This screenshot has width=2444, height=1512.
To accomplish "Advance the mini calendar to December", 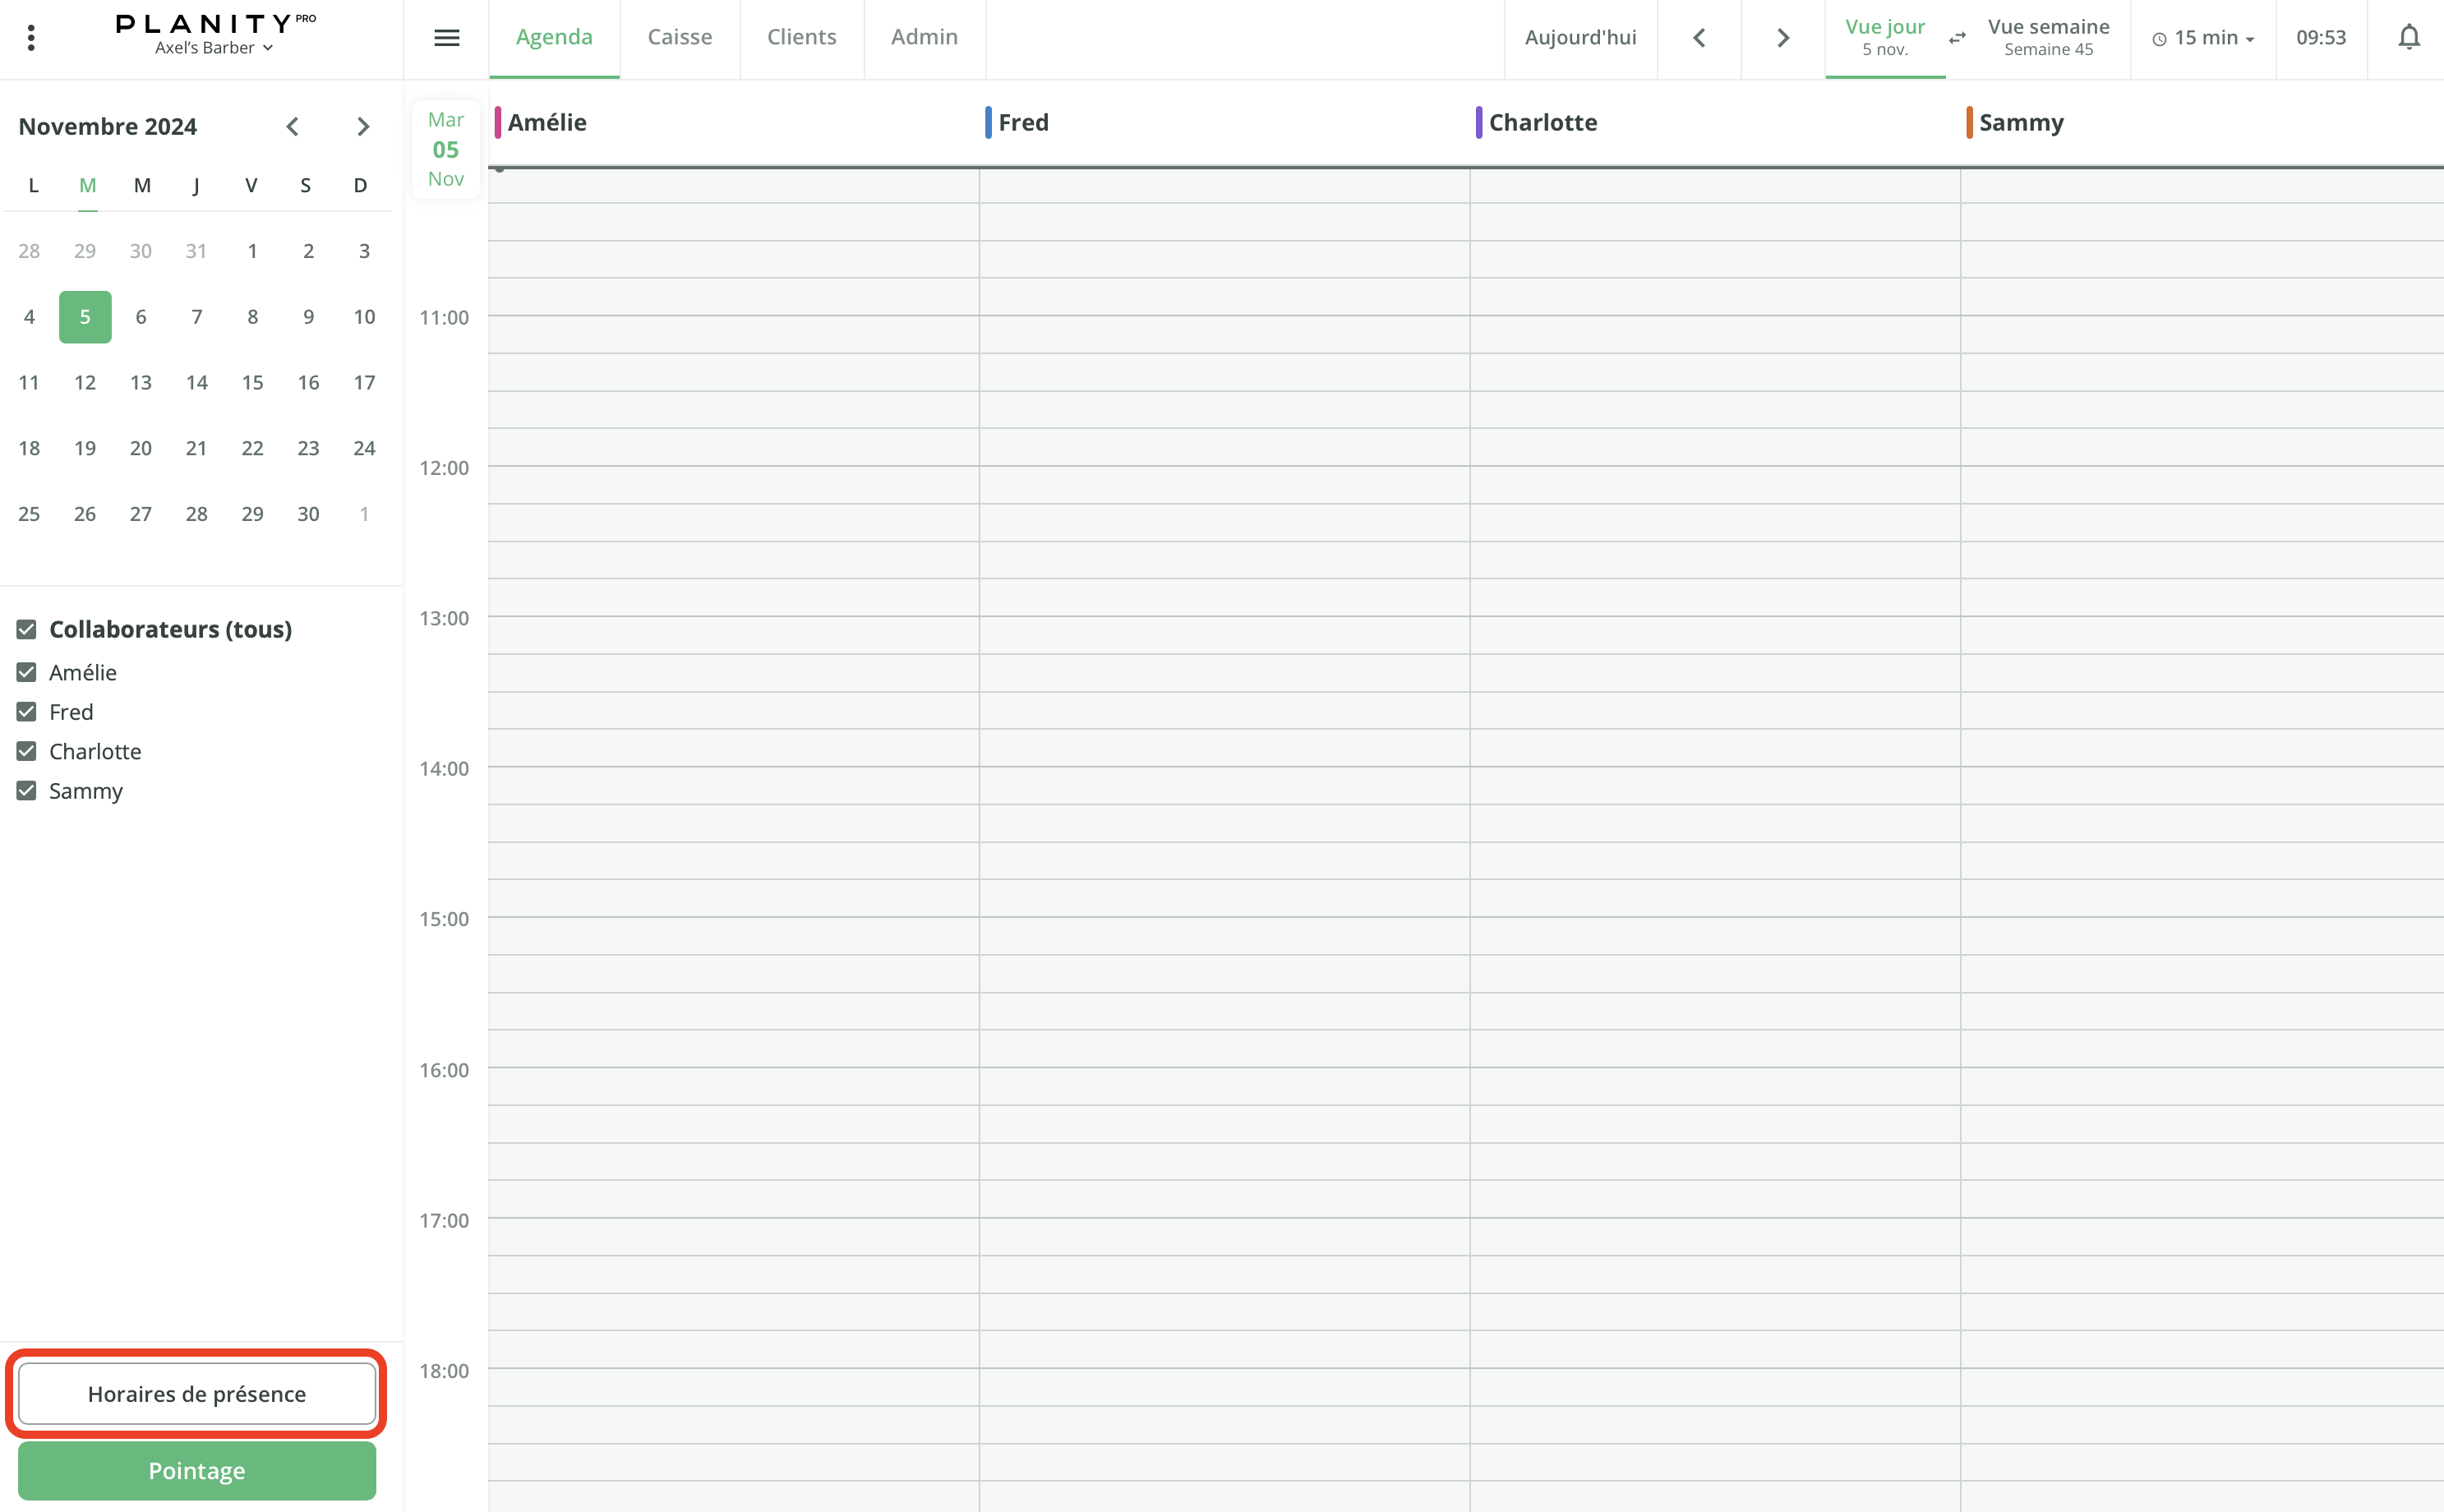I will click(363, 126).
